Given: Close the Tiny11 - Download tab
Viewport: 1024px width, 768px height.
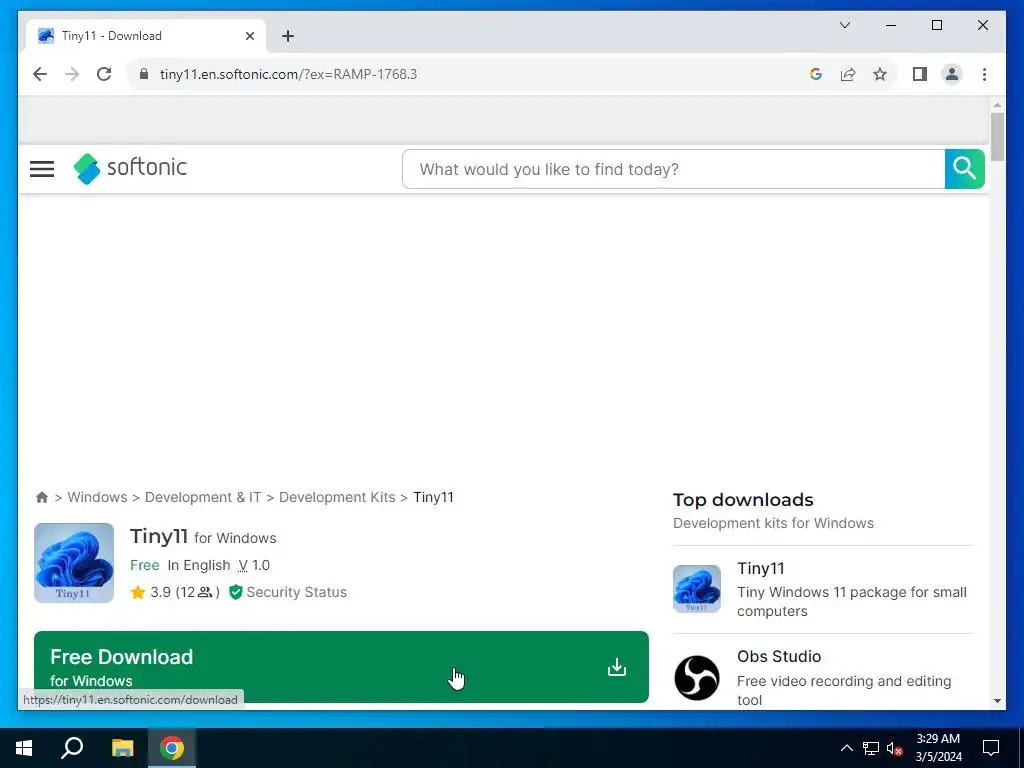Looking at the screenshot, I should (x=249, y=36).
